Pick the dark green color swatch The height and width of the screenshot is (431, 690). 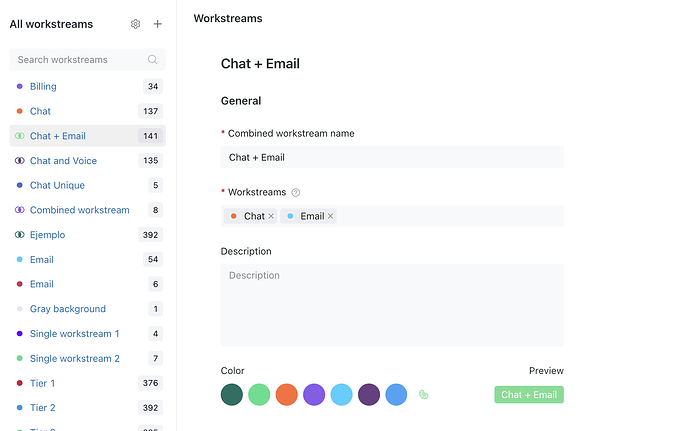[232, 395]
